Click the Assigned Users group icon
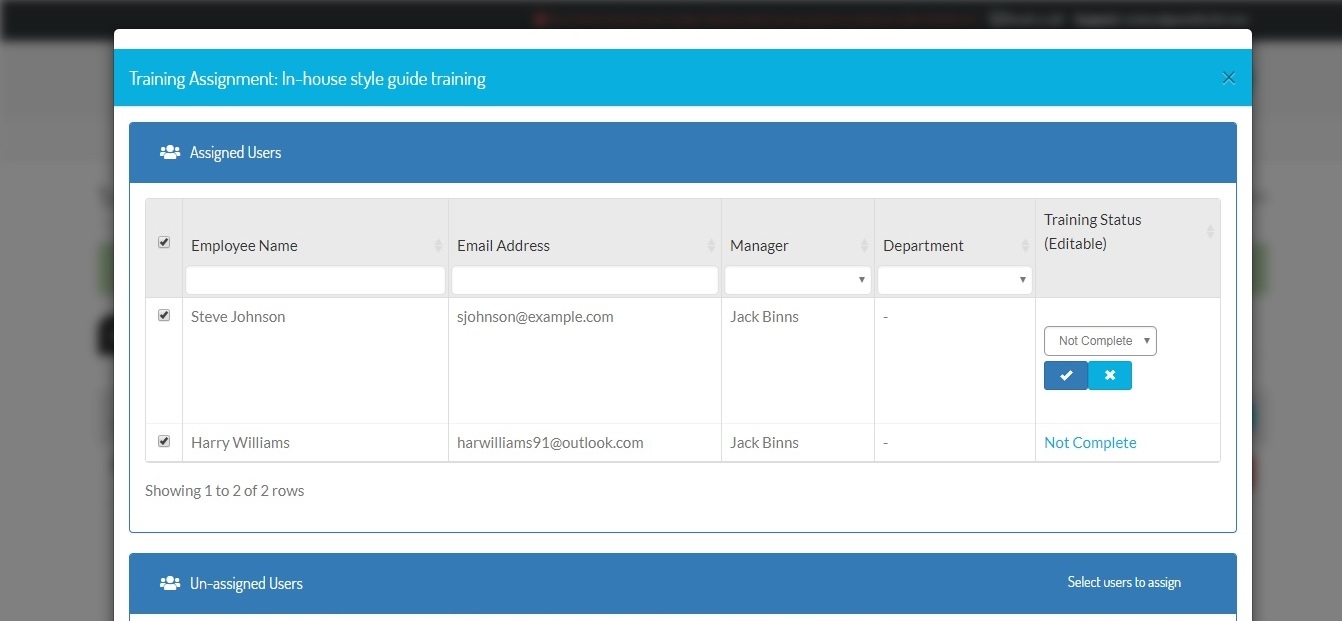Screen dimensions: 1342x621 [x=170, y=153]
